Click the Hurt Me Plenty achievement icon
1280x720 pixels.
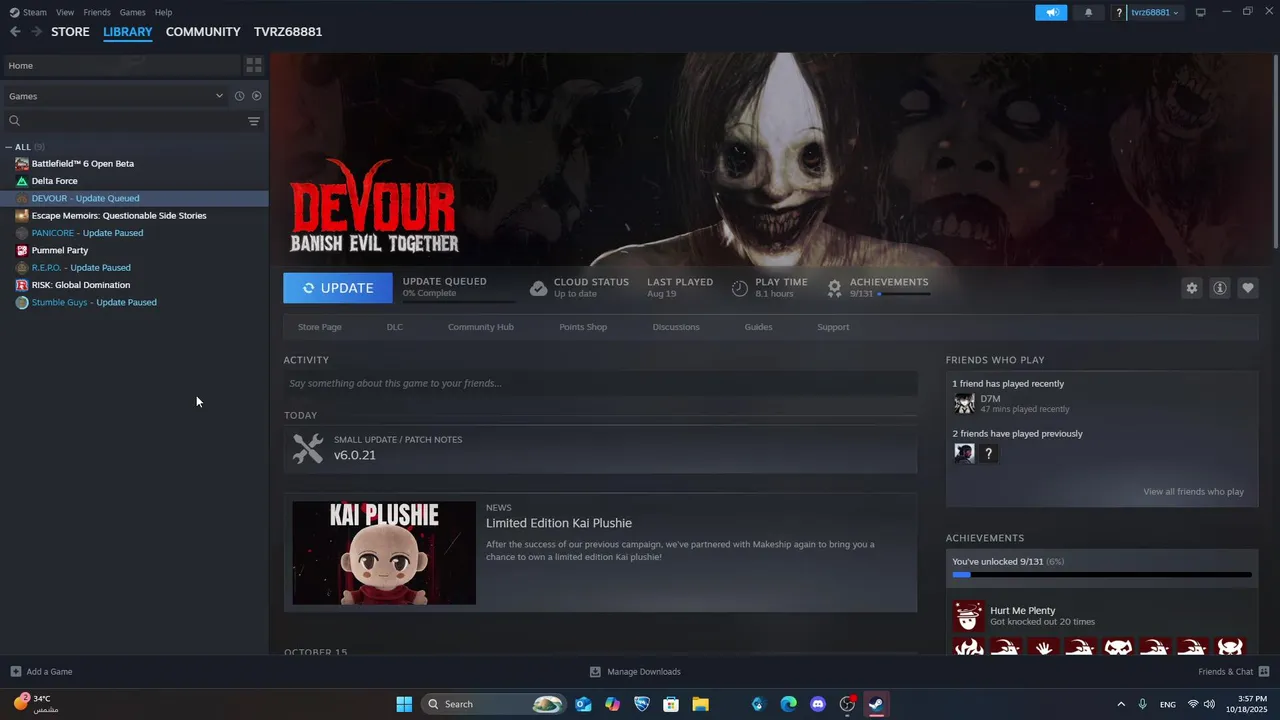pyautogui.click(x=968, y=615)
